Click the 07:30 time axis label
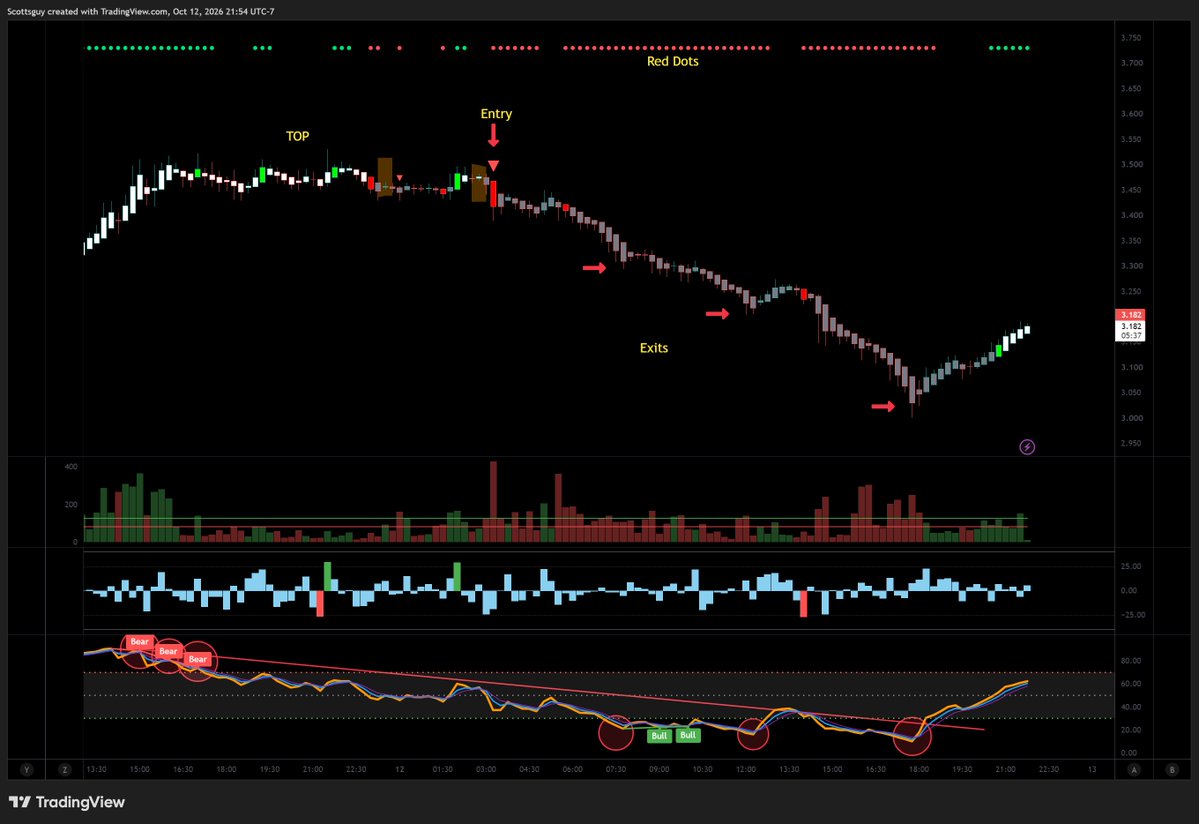 click(616, 770)
